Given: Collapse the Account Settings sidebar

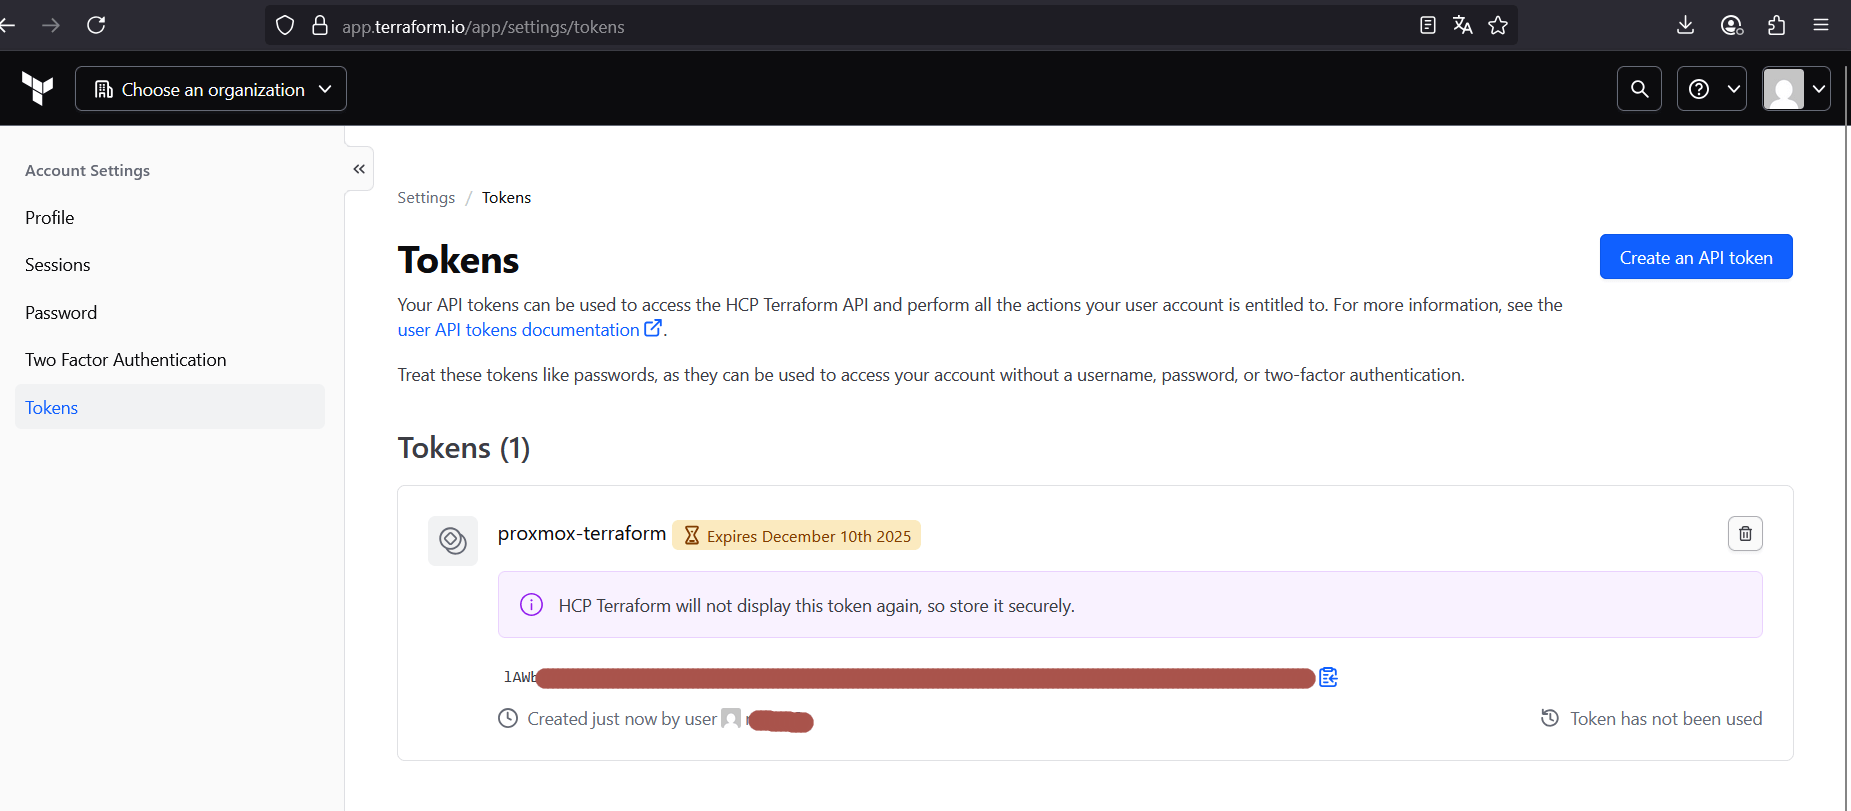Looking at the screenshot, I should coord(359,169).
